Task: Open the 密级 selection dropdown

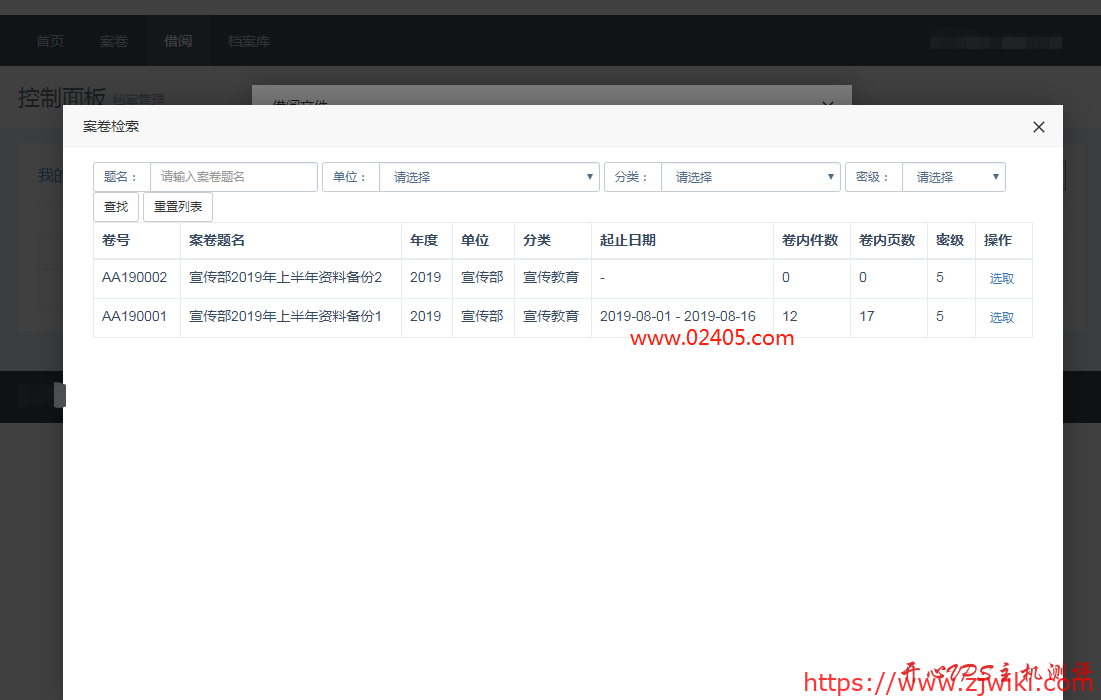Action: tap(953, 176)
